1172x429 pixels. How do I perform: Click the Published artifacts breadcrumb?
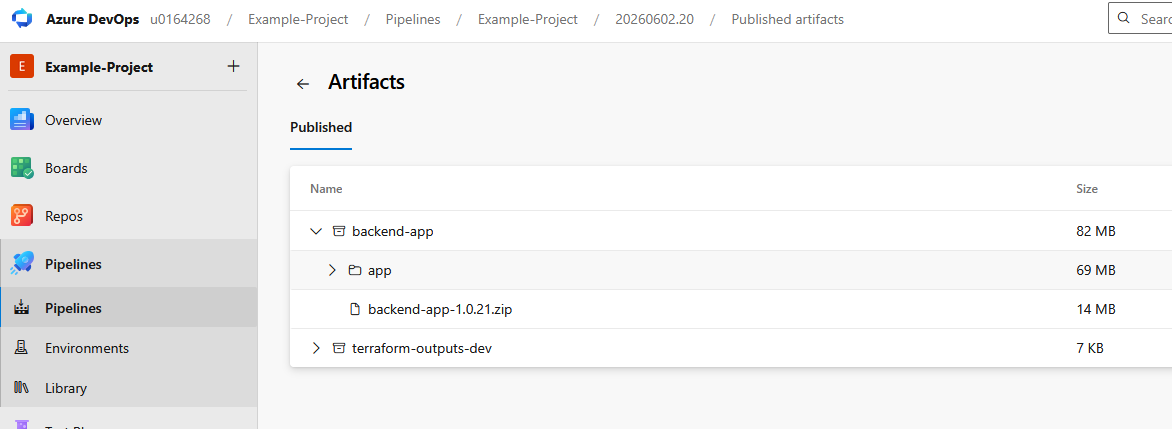tap(787, 19)
